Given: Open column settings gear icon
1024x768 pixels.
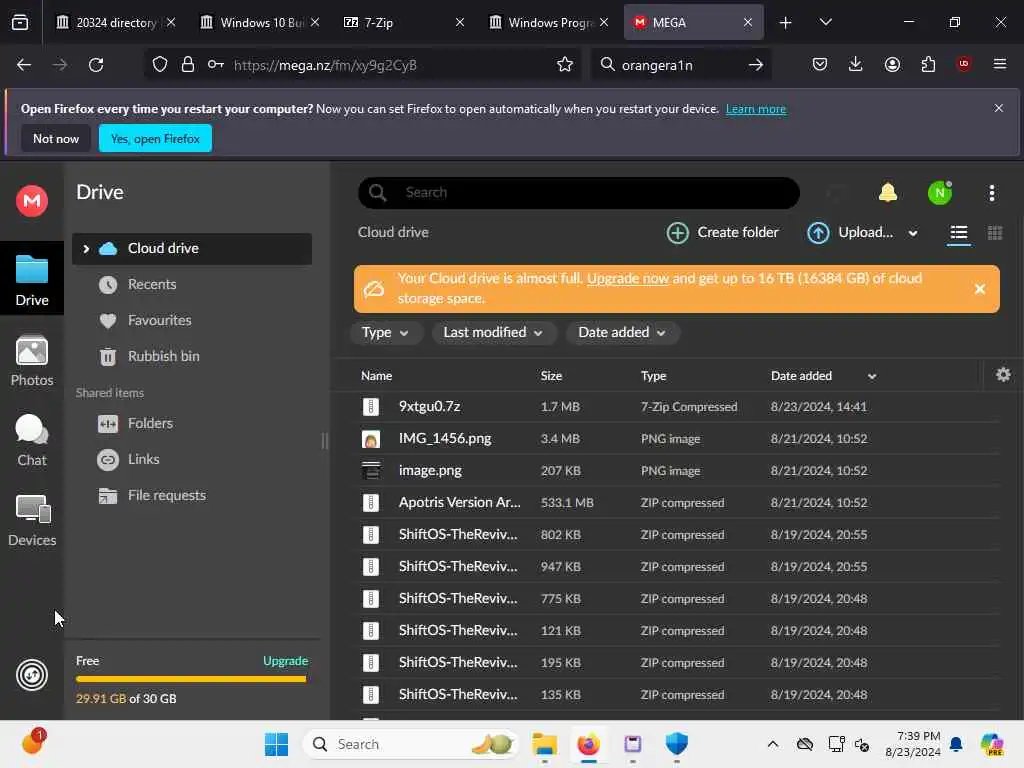Looking at the screenshot, I should 1003,375.
